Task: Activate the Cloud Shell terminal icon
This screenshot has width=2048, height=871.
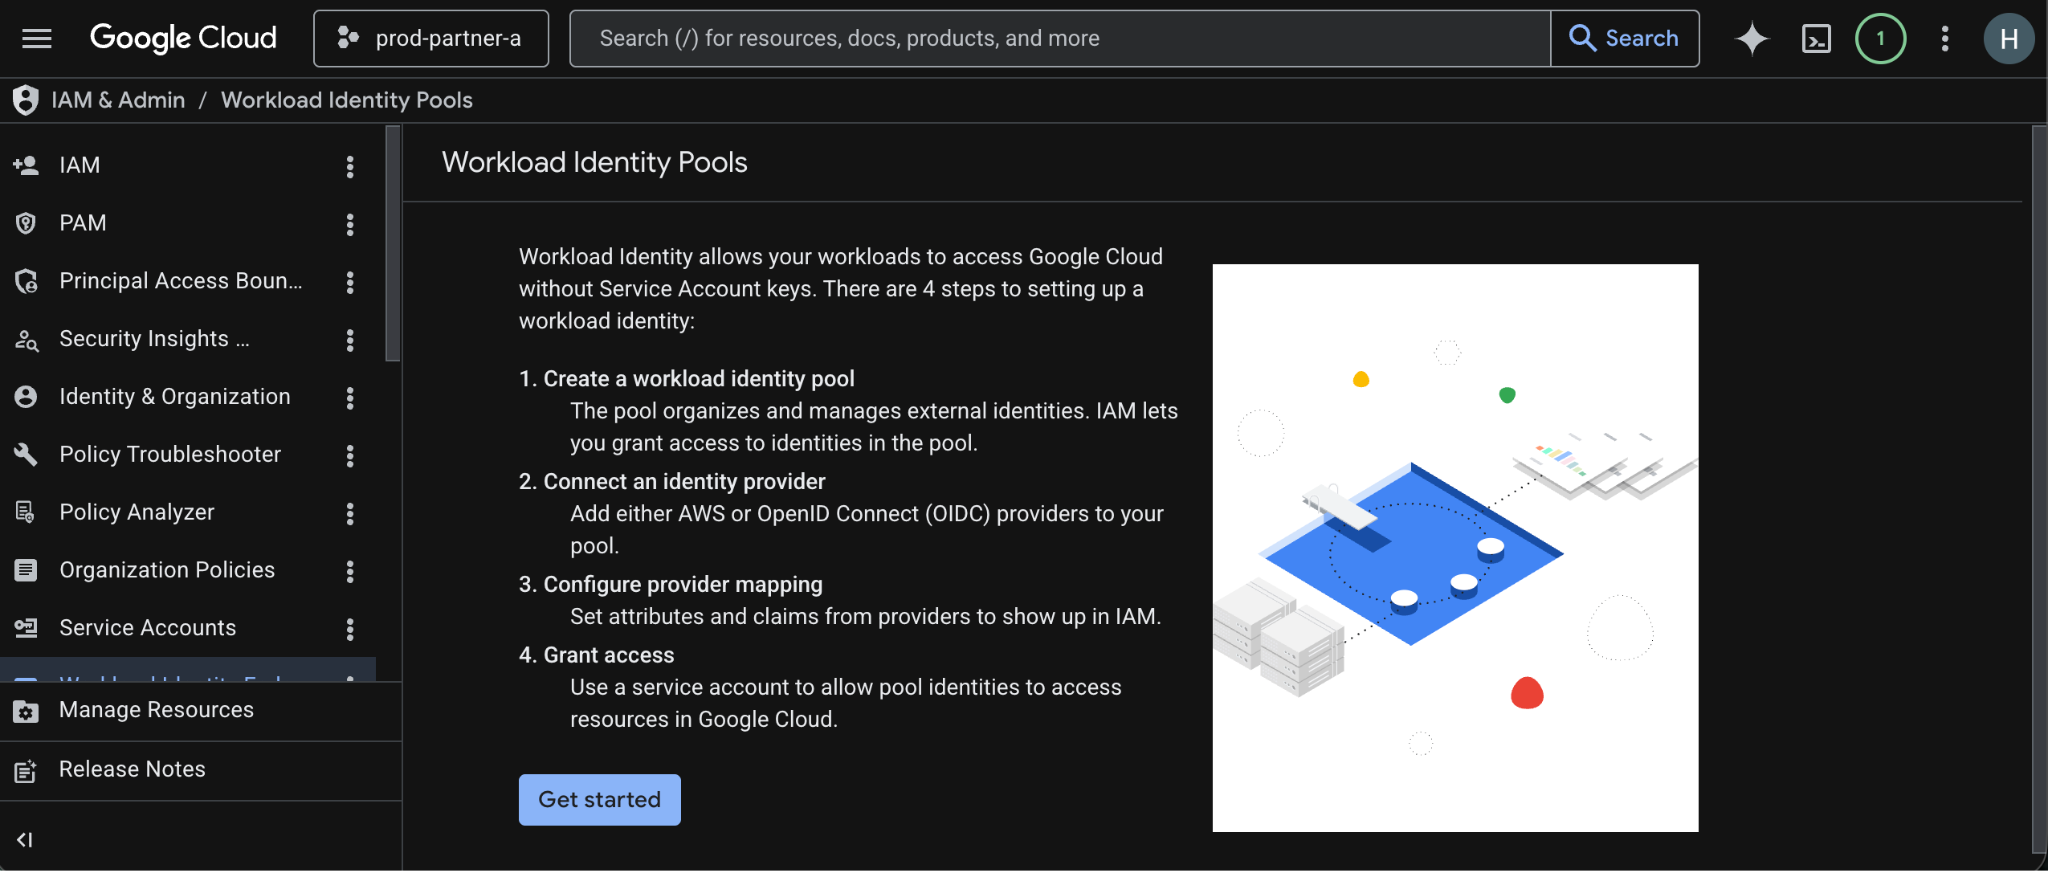Action: [1816, 39]
